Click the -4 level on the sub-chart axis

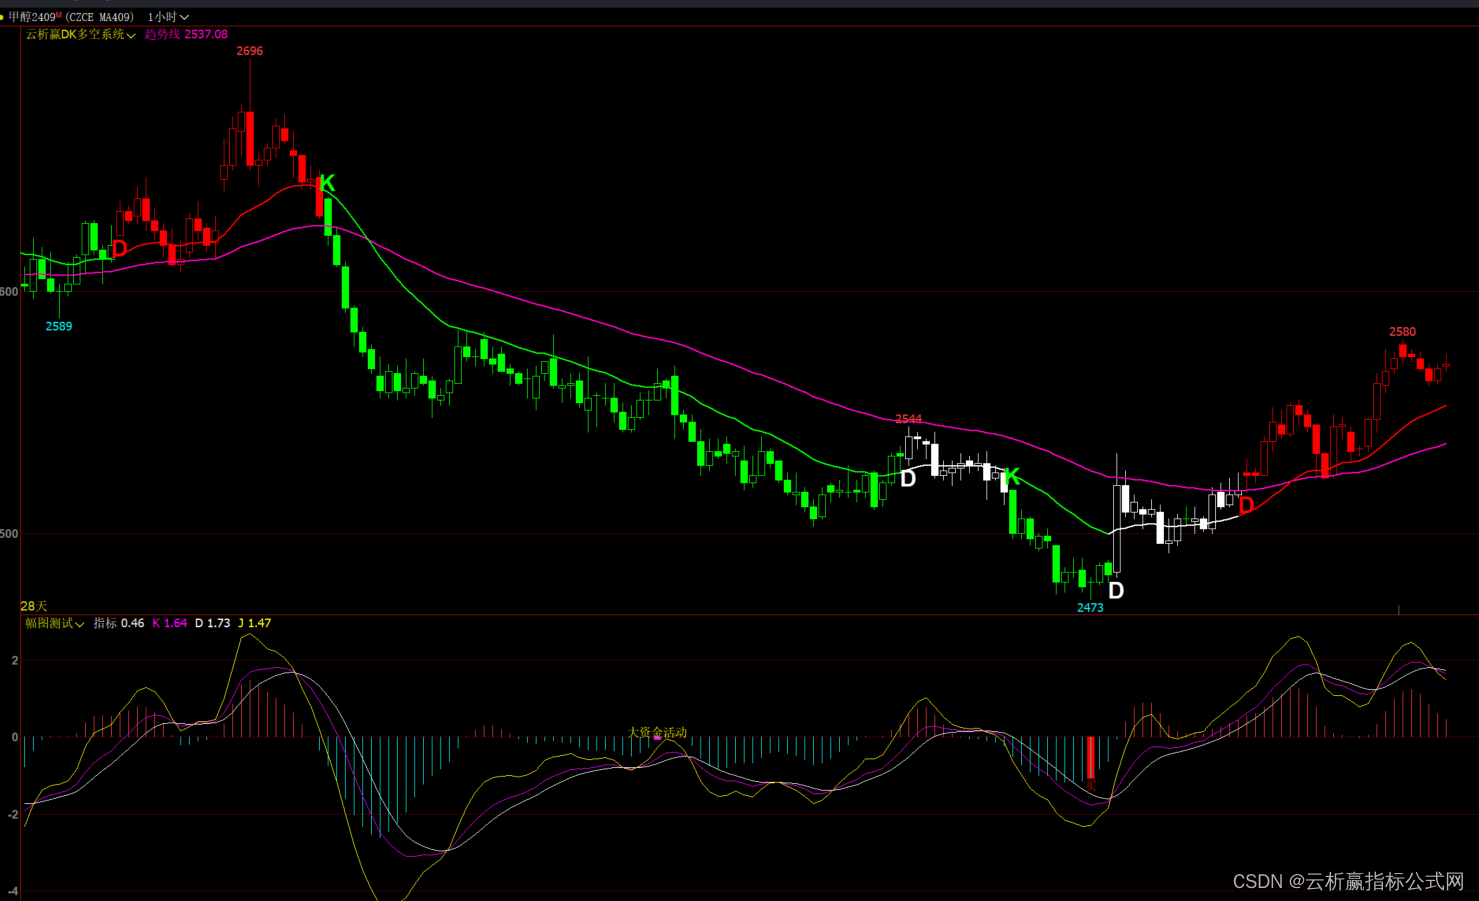pos(13,891)
